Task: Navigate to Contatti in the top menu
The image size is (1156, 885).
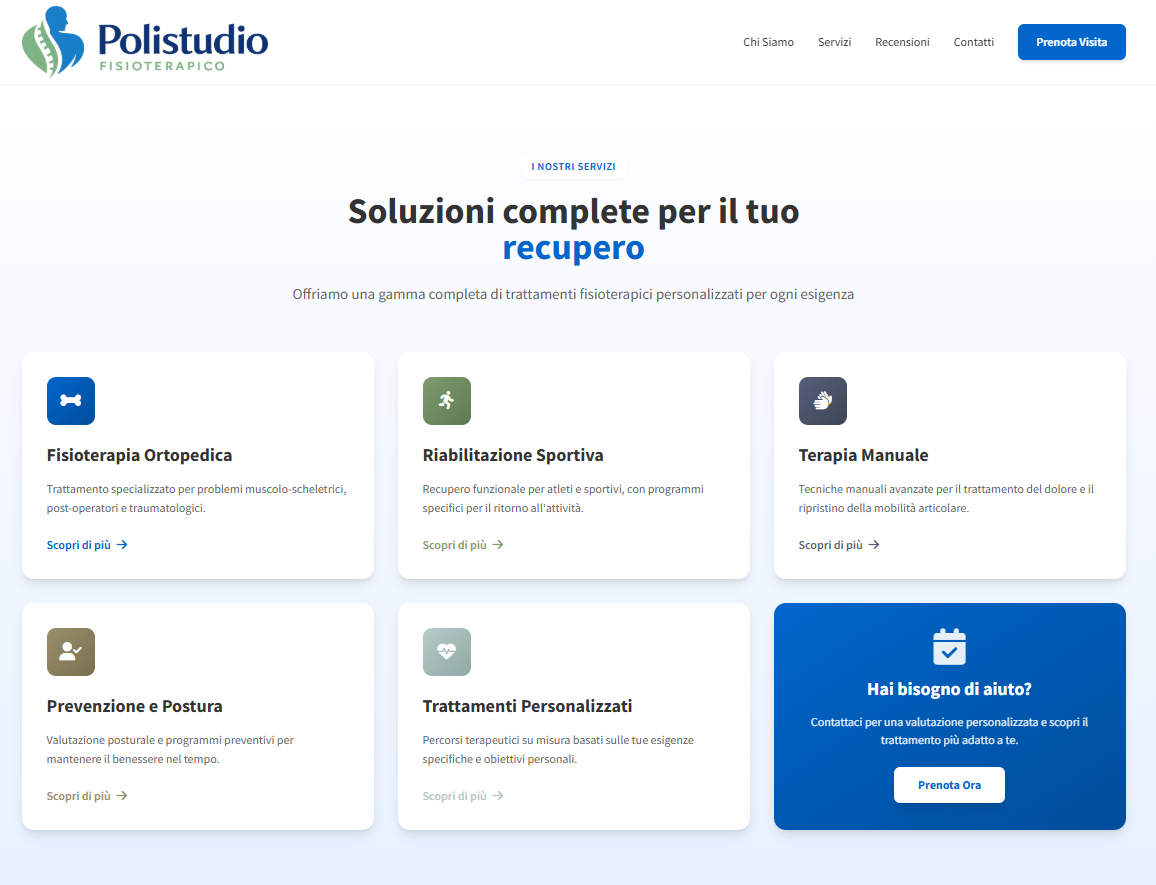Action: [973, 42]
